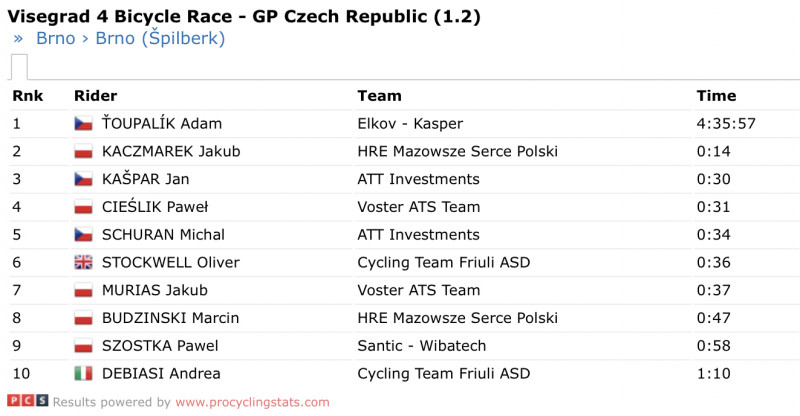The height and width of the screenshot is (416, 800).
Task: Visit www.procyclingstats.com link
Action: 253,402
